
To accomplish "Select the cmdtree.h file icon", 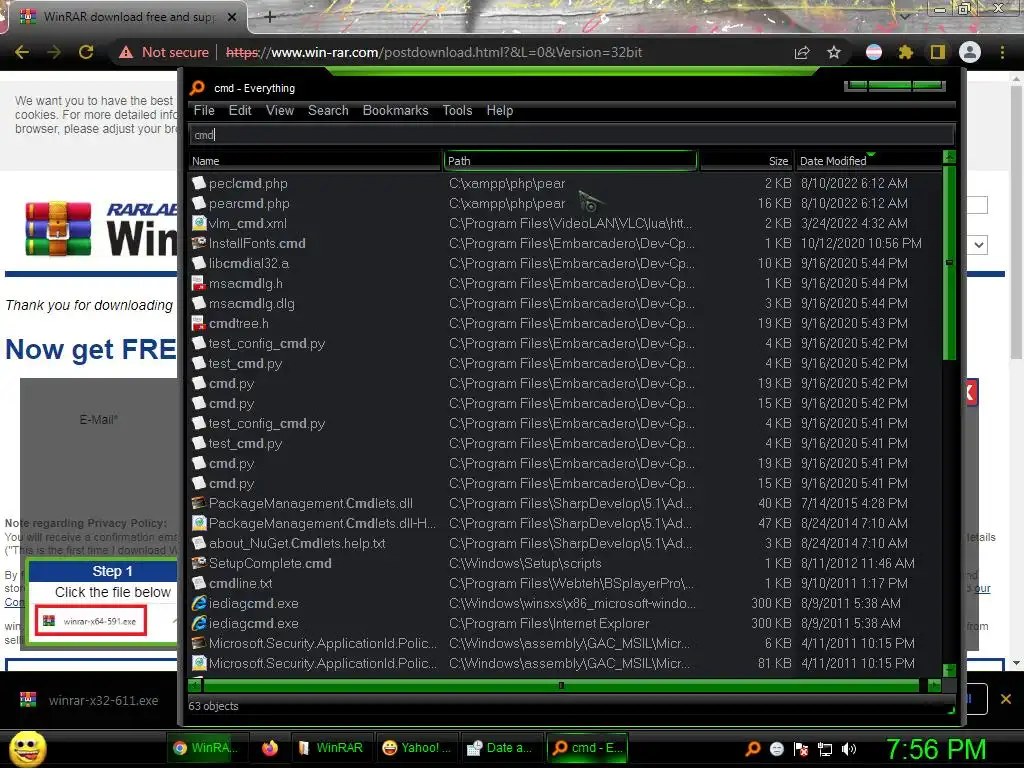I will [x=199, y=323].
